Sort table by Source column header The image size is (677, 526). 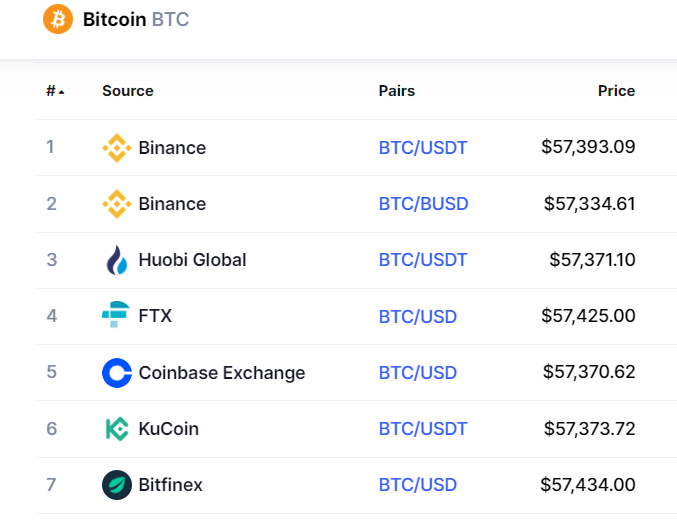[x=128, y=91]
